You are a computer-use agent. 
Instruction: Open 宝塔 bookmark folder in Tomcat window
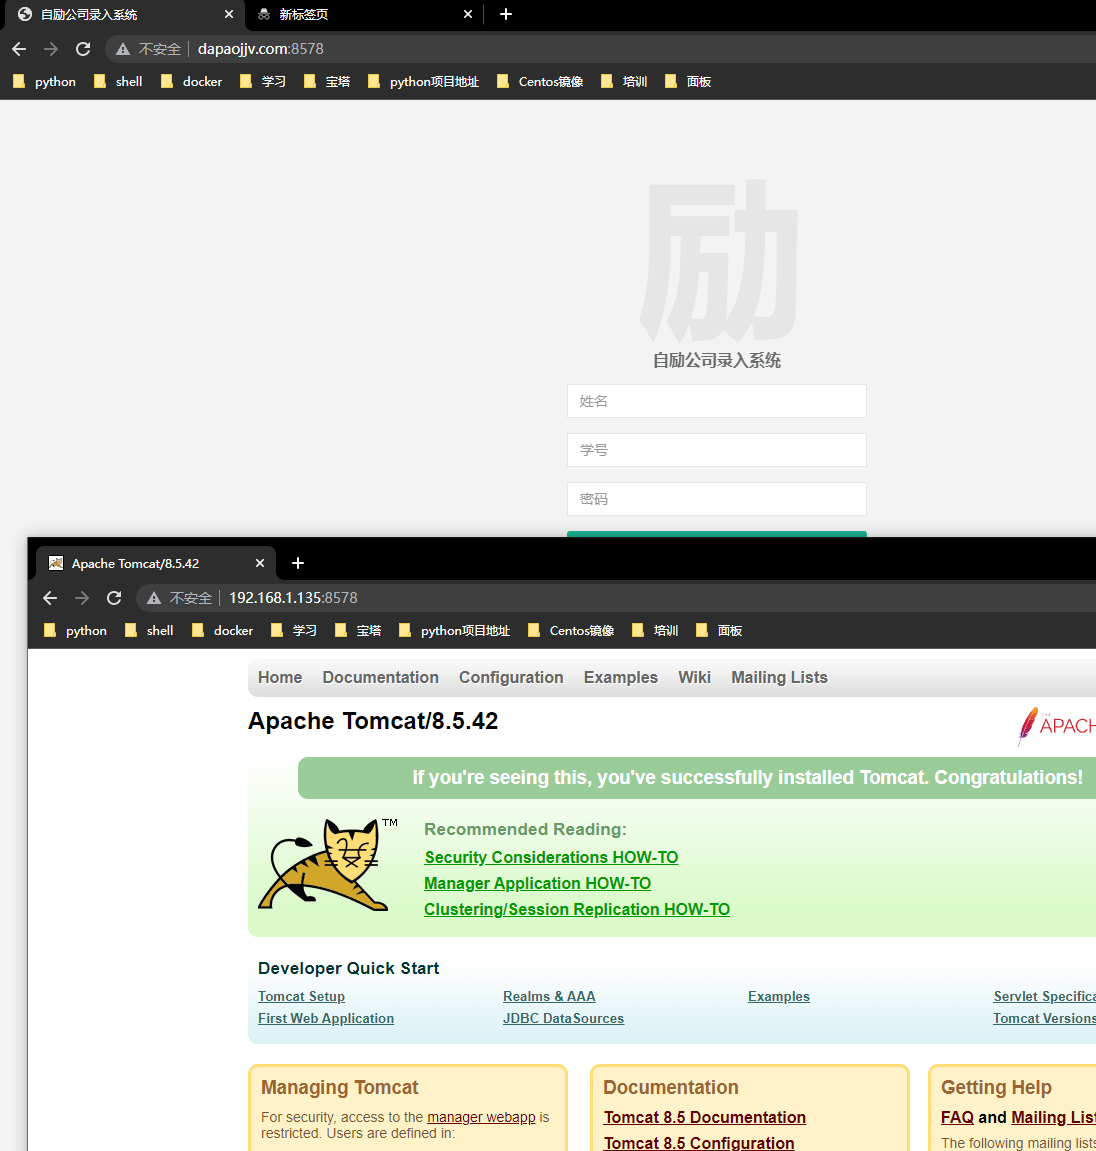(358, 631)
